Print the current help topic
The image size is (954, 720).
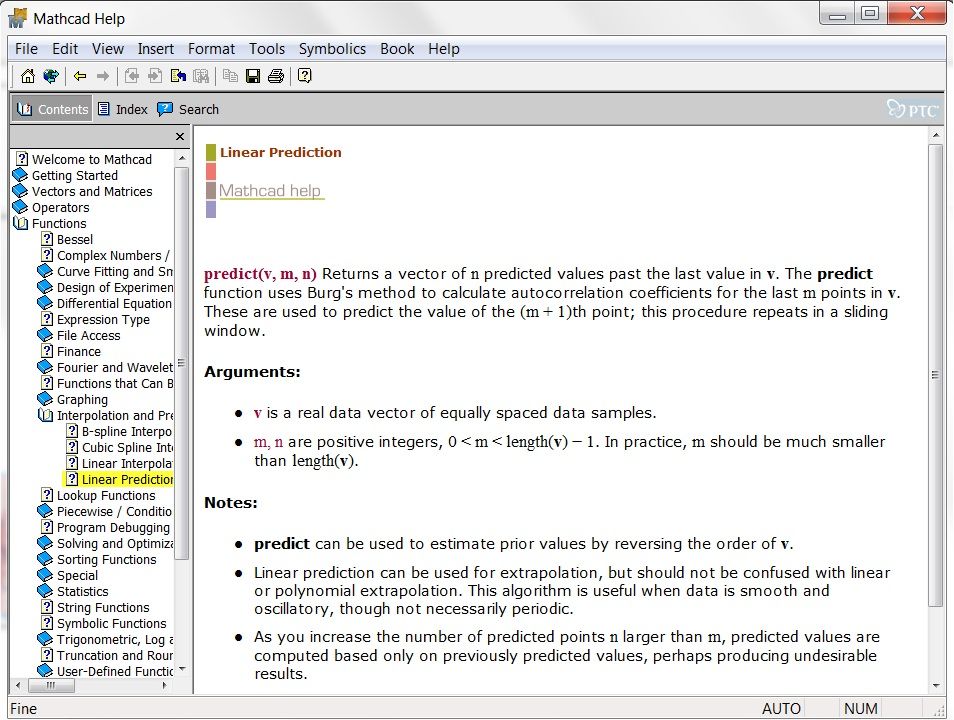pyautogui.click(x=276, y=76)
